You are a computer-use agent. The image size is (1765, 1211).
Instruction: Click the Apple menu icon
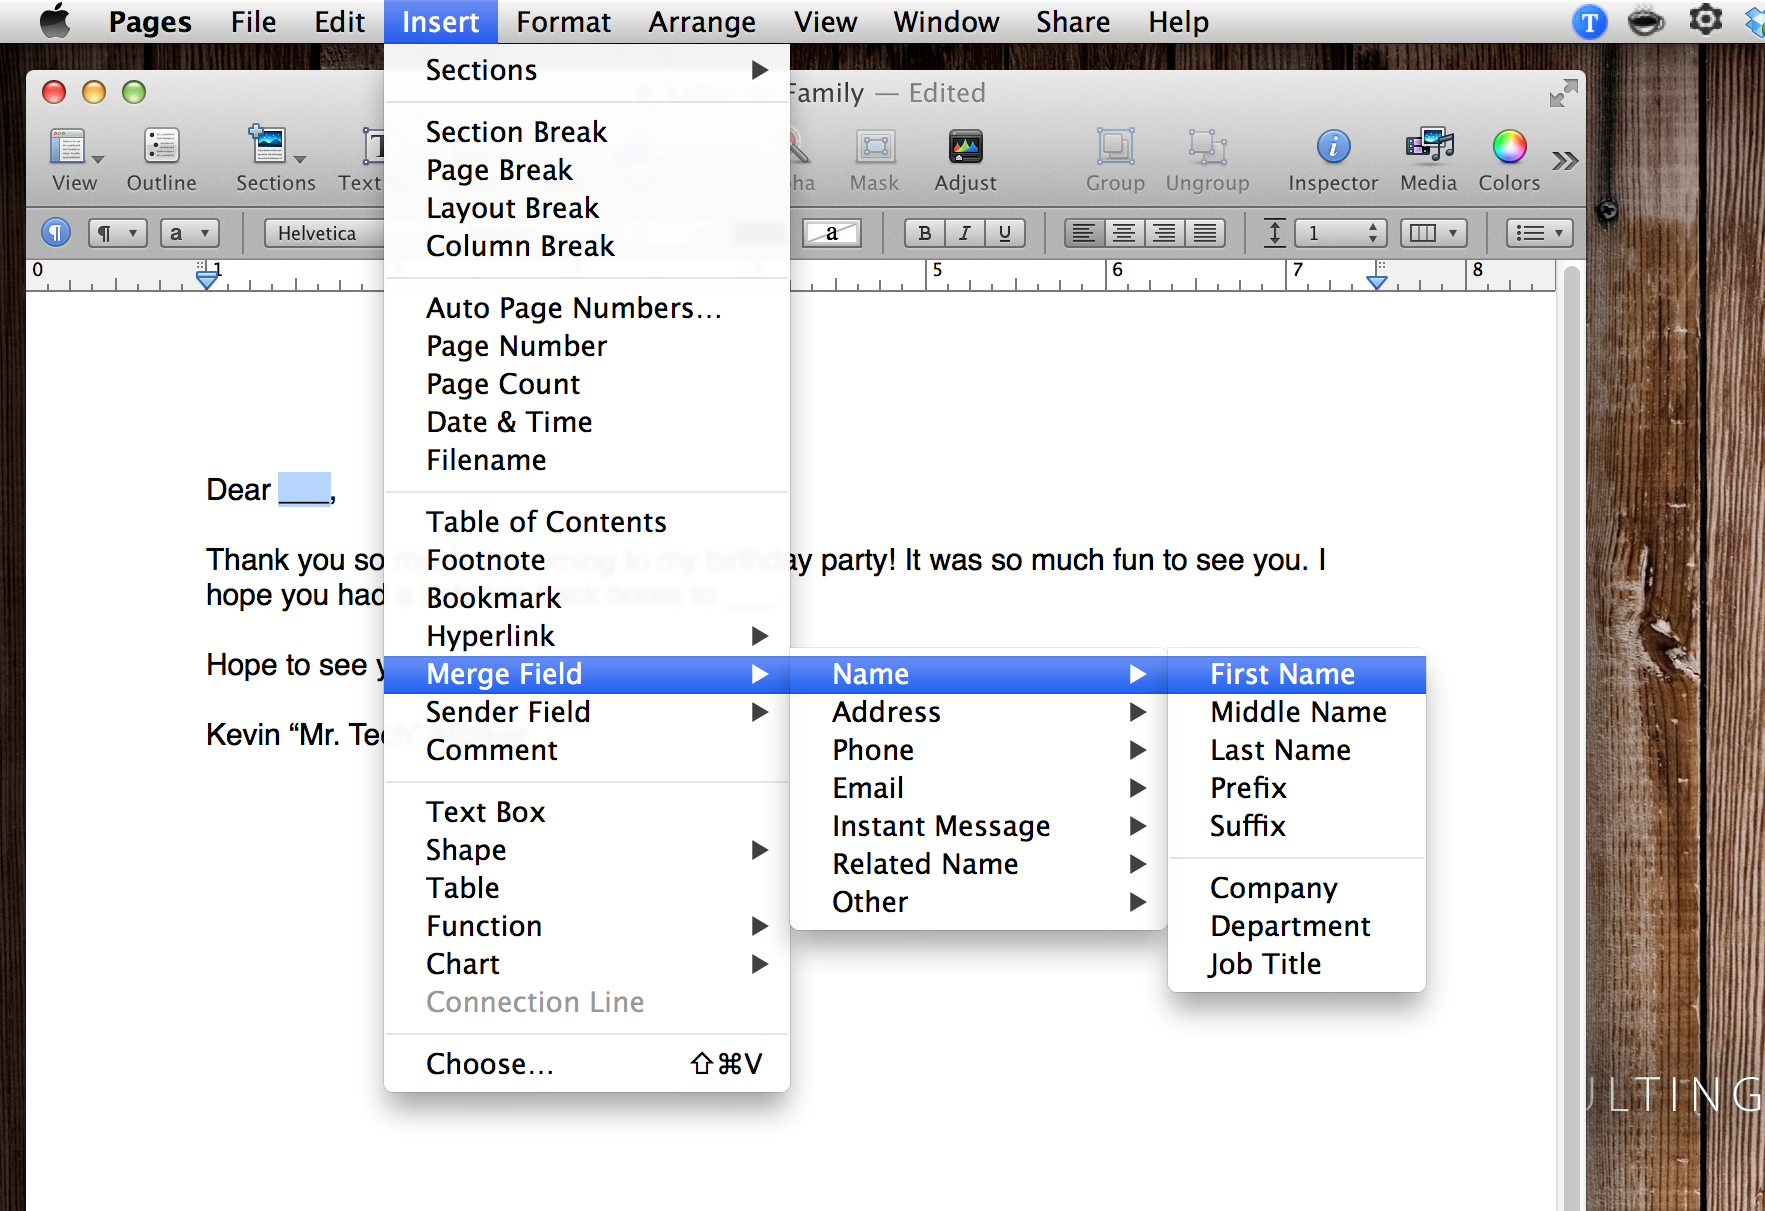pyautogui.click(x=55, y=21)
